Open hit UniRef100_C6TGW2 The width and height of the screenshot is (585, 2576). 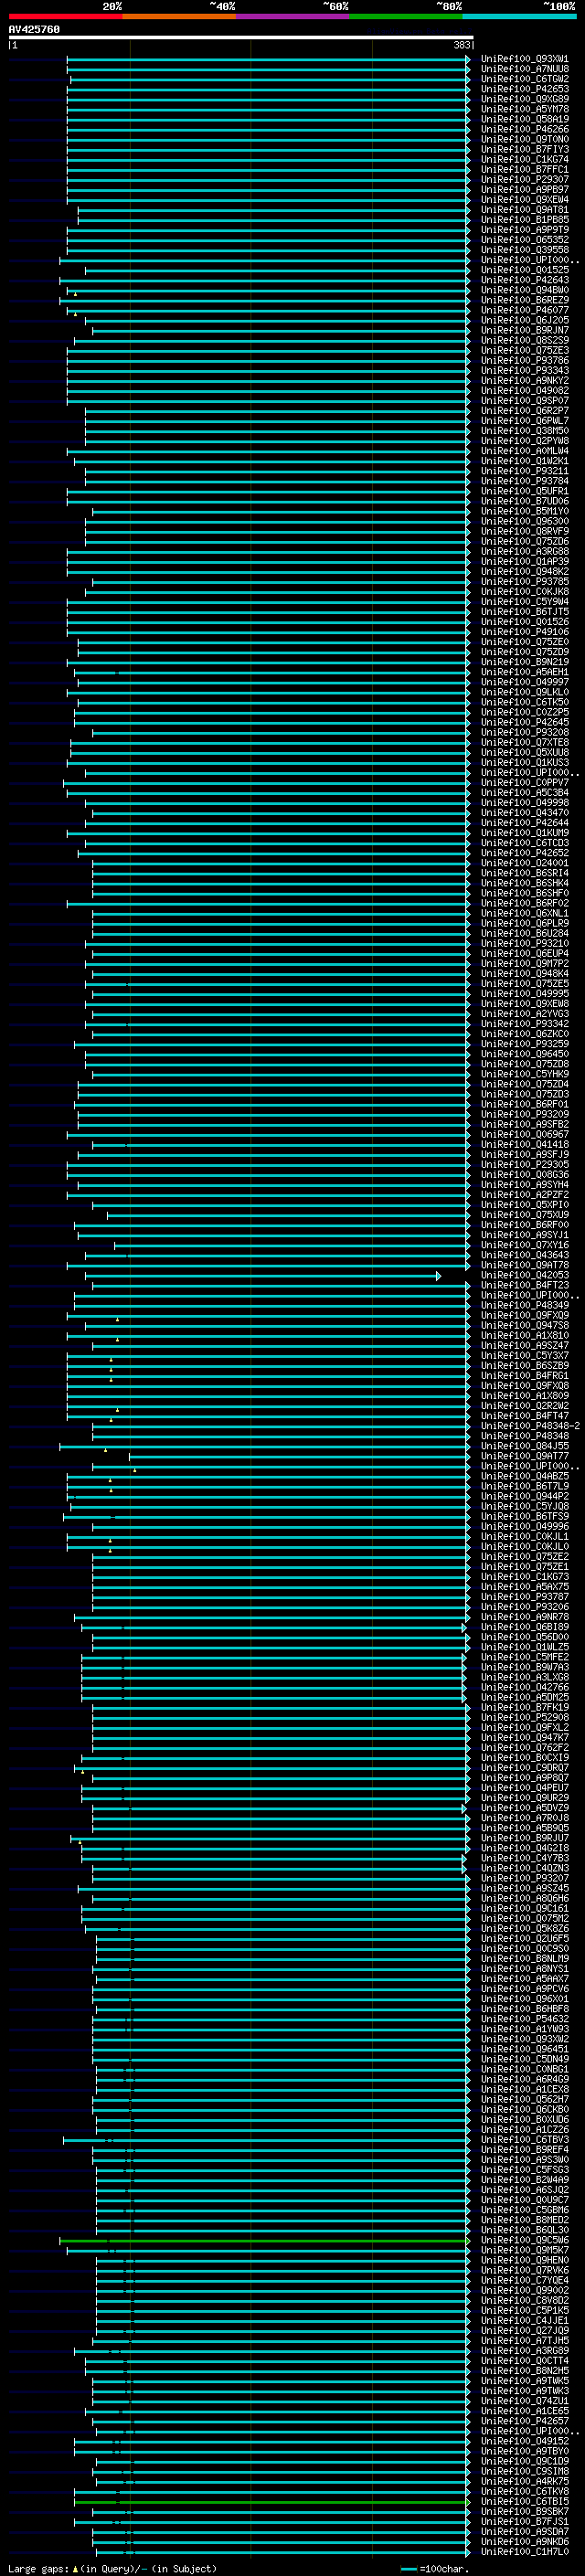tap(524, 79)
